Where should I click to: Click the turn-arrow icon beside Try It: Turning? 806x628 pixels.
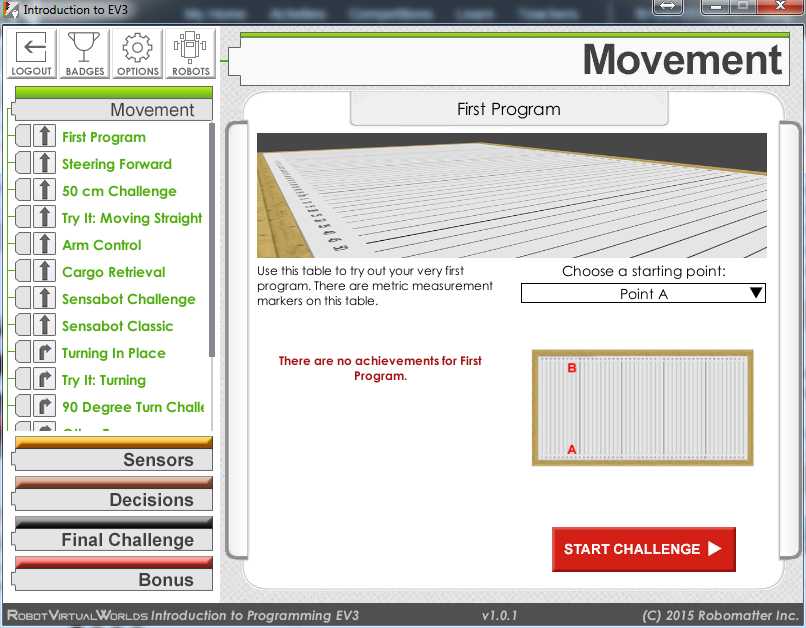45,379
